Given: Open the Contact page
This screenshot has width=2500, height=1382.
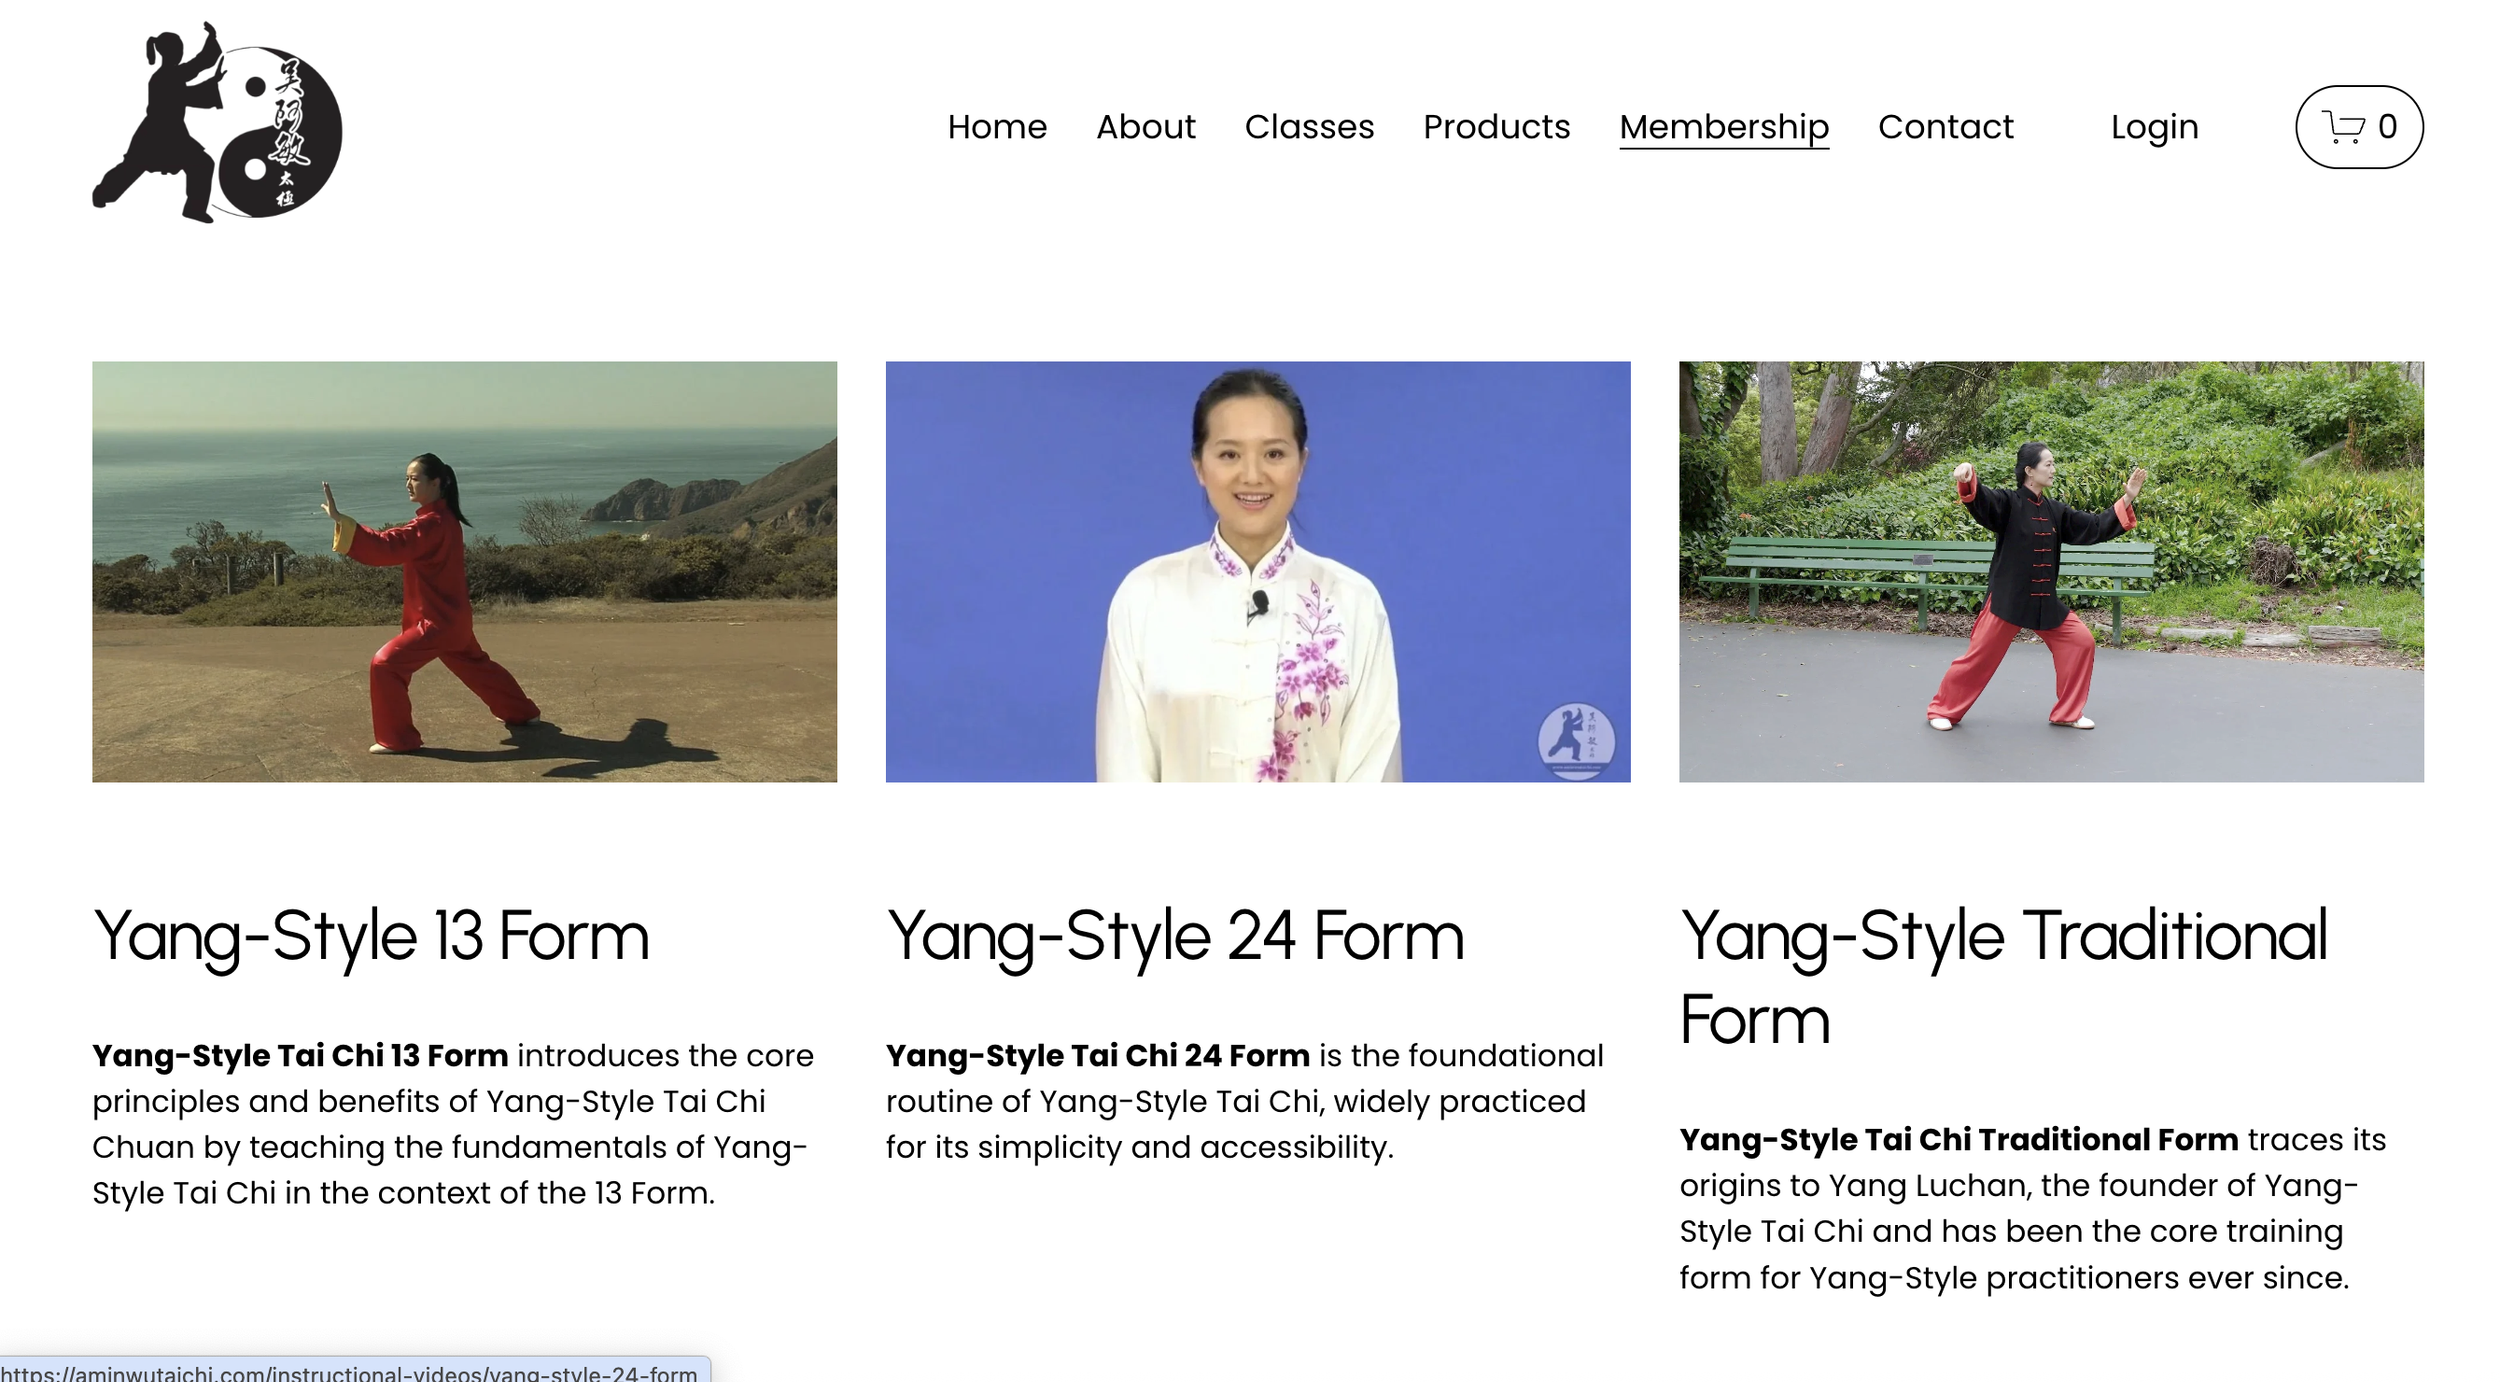Looking at the screenshot, I should 1945,127.
